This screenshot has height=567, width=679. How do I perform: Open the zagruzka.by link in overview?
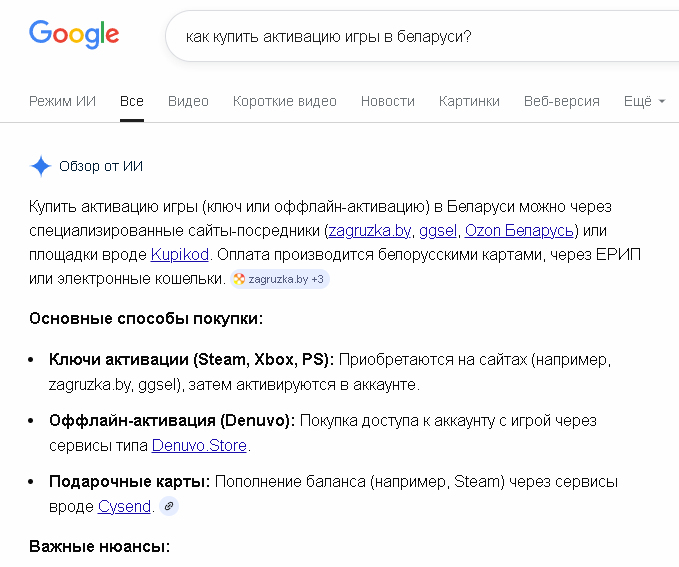pos(369,231)
